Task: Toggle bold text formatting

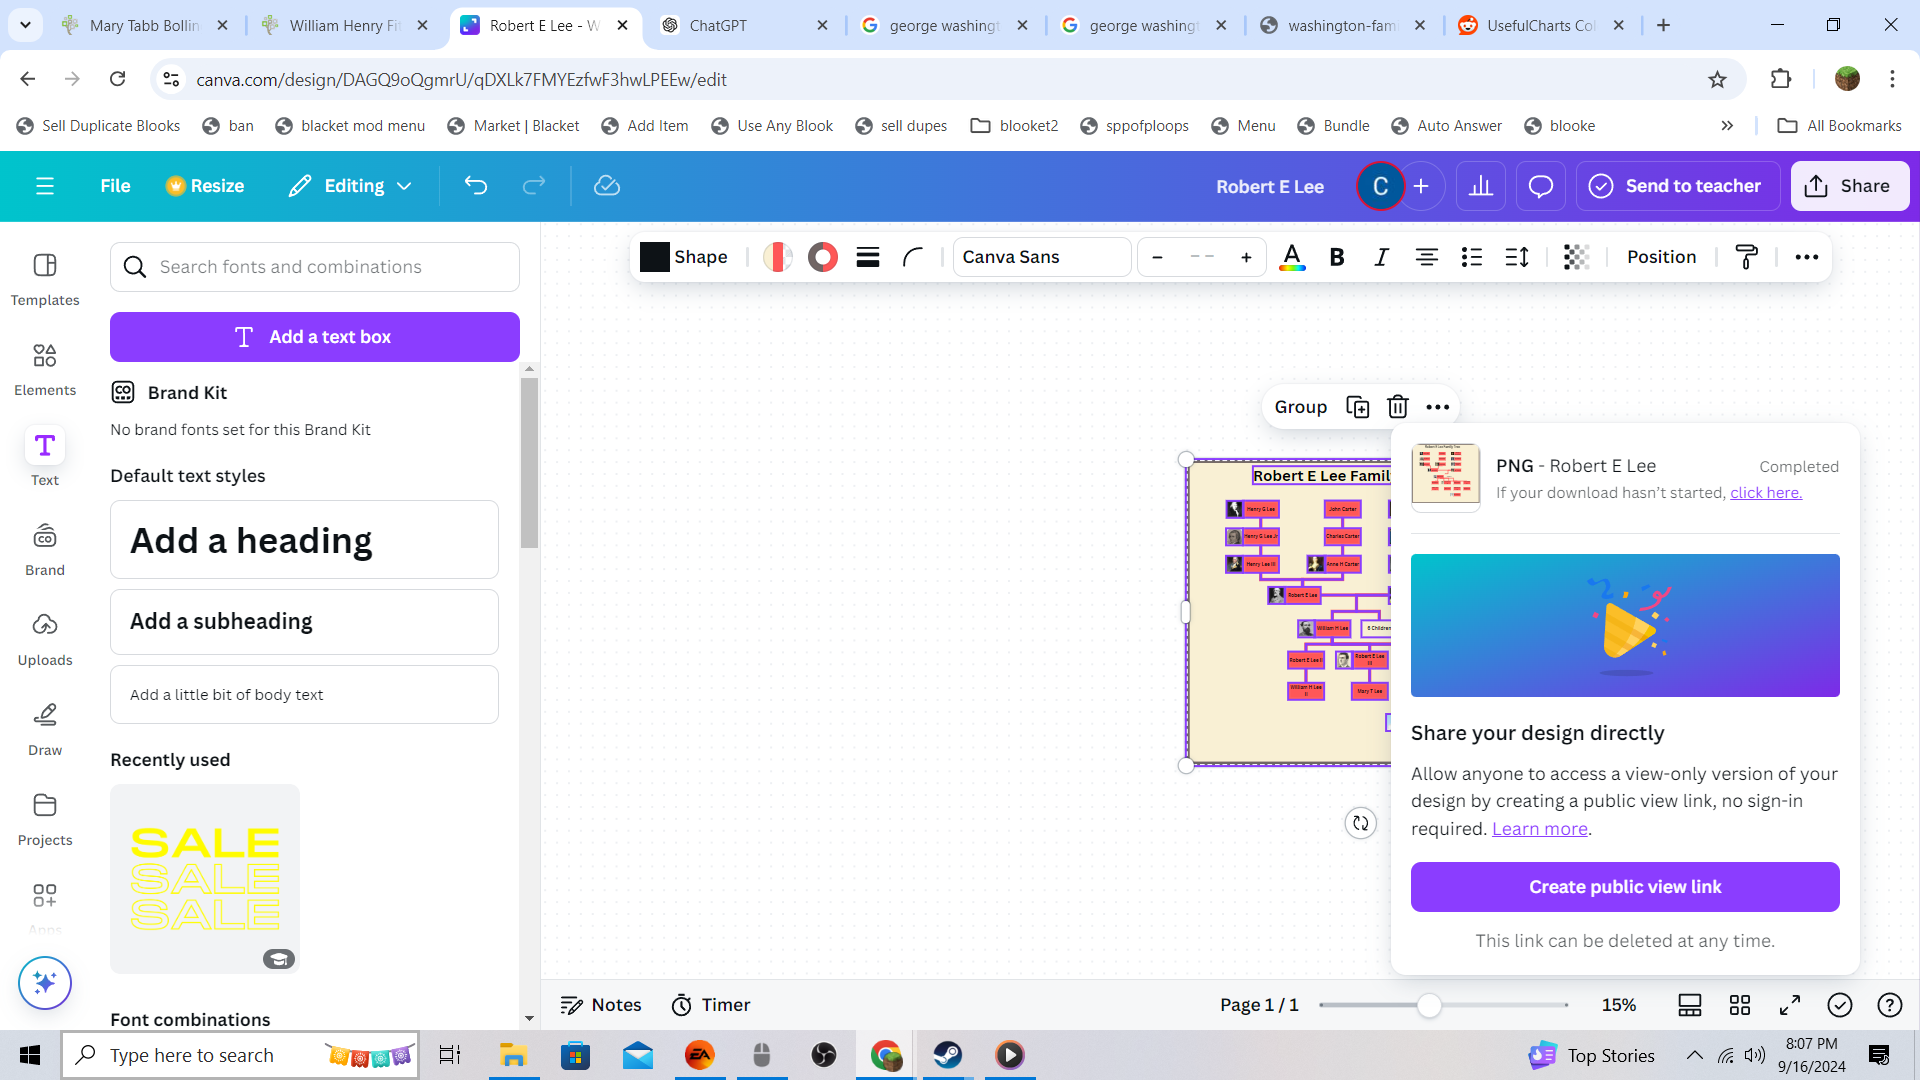Action: [x=1337, y=257]
